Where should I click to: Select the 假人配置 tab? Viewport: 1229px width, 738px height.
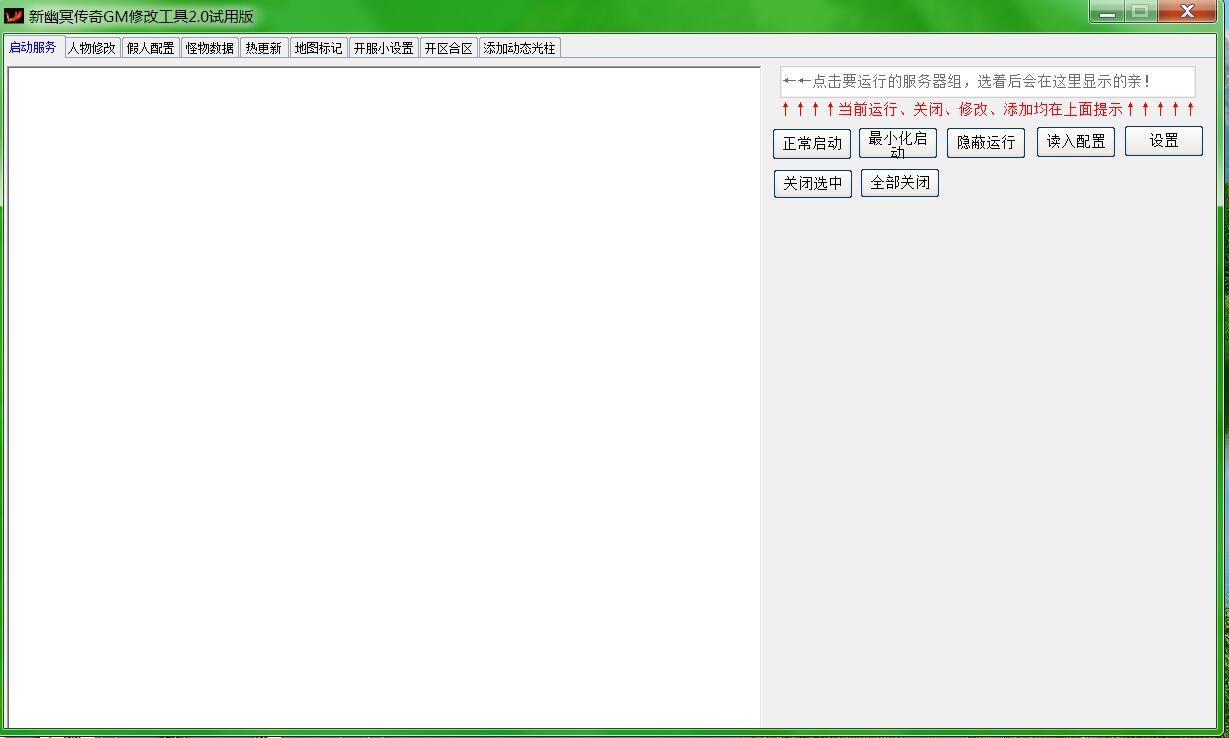tap(151, 48)
